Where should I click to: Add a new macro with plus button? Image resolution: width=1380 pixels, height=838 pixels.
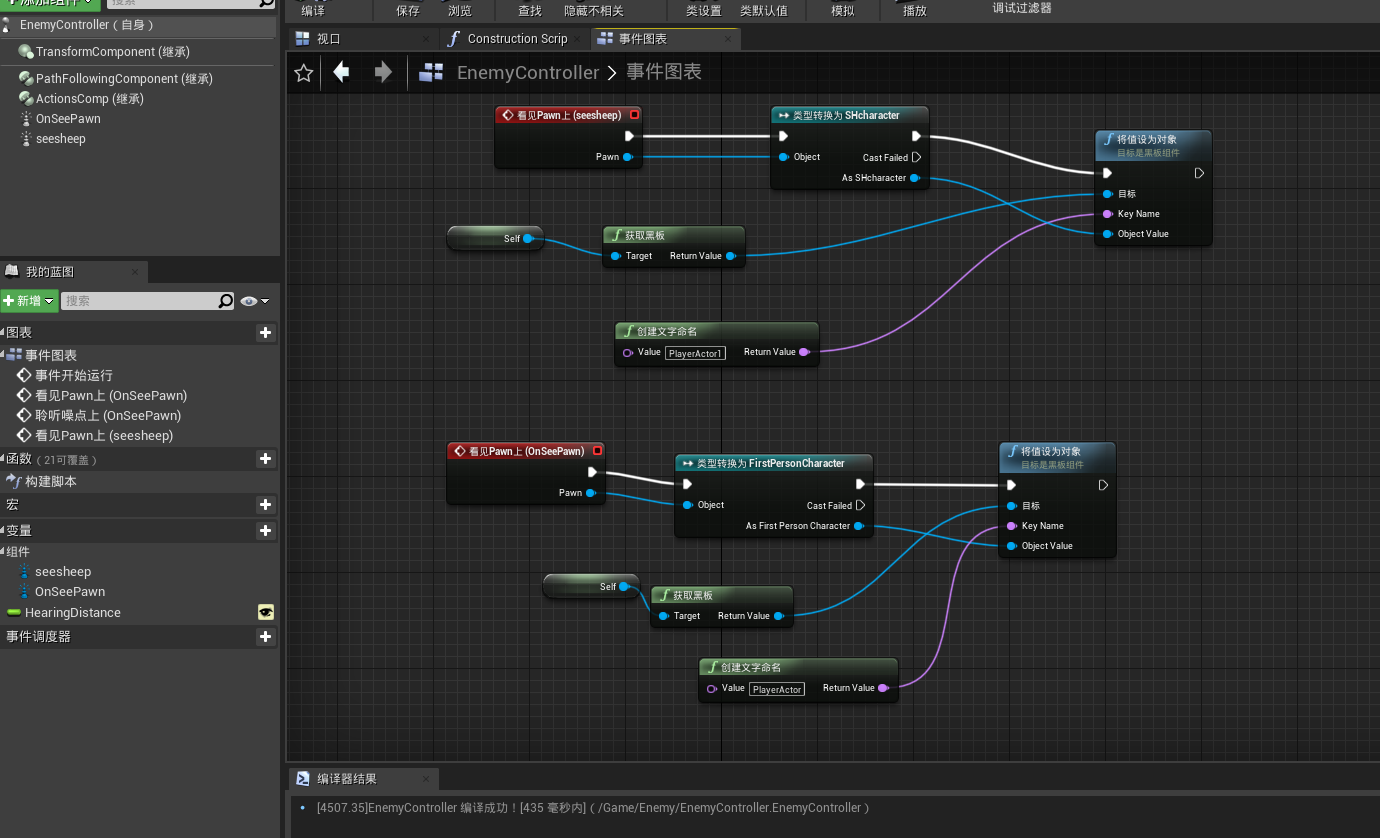(x=265, y=505)
